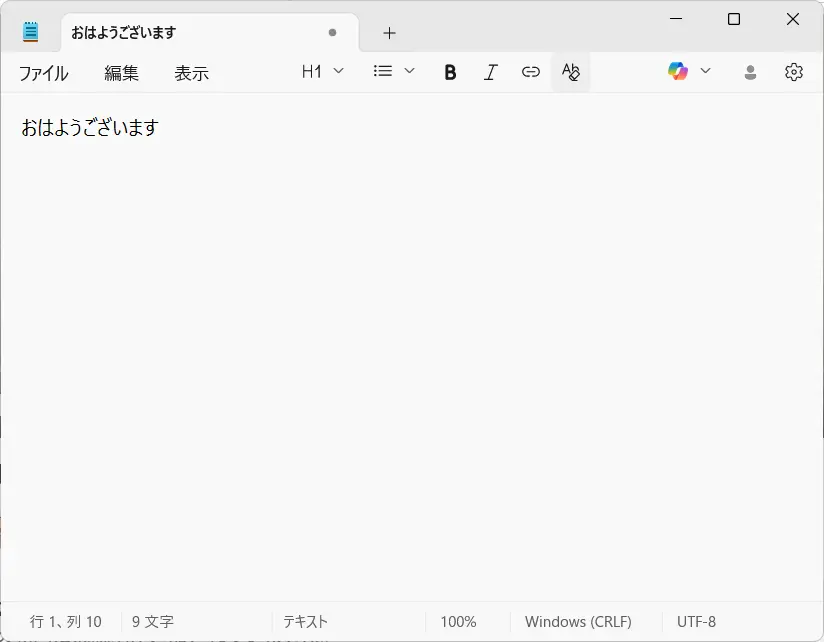Expand the Copilot dropdown chevron
The height and width of the screenshot is (642, 824).
pyautogui.click(x=706, y=71)
